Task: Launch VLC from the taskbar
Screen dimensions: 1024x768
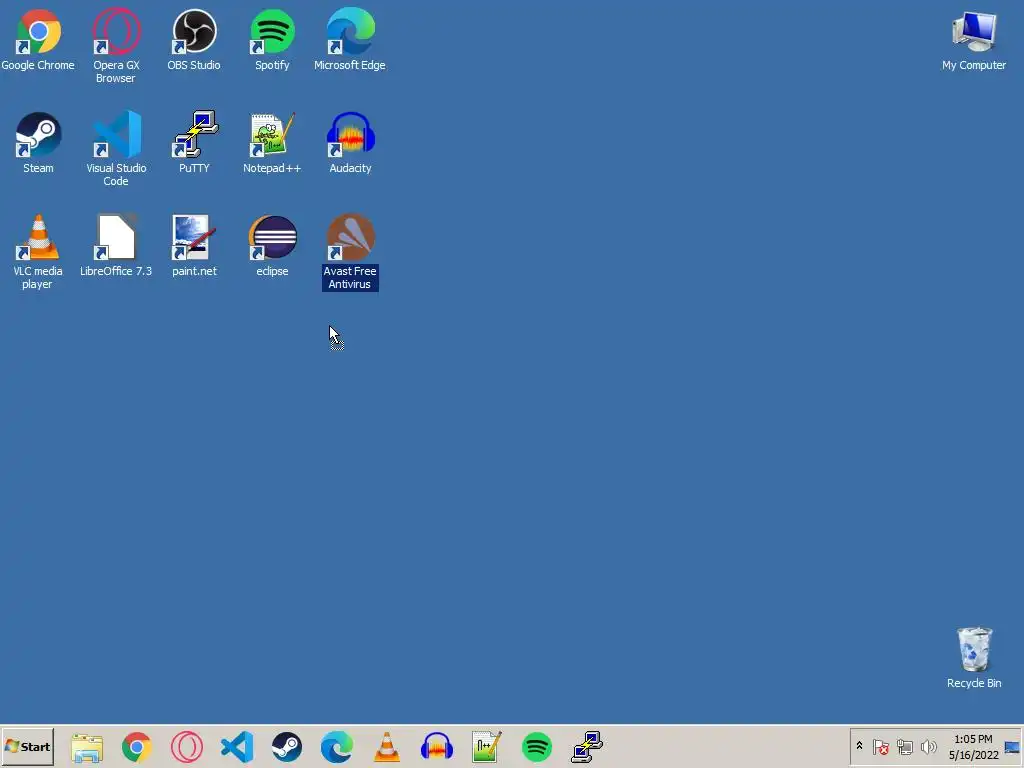Action: [387, 747]
